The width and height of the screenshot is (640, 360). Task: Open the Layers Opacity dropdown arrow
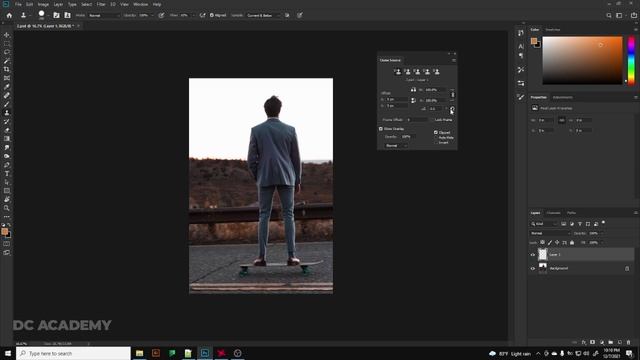[601, 233]
